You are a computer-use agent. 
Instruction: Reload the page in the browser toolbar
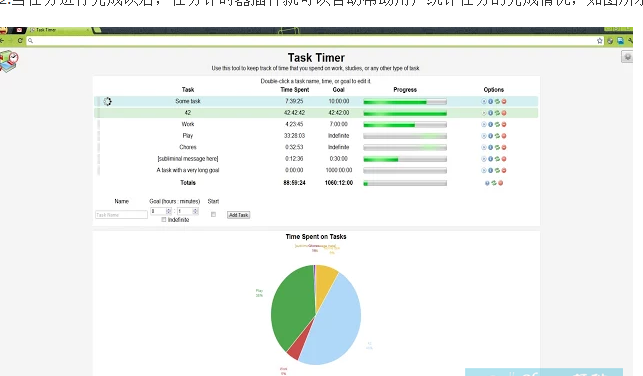pos(20,41)
